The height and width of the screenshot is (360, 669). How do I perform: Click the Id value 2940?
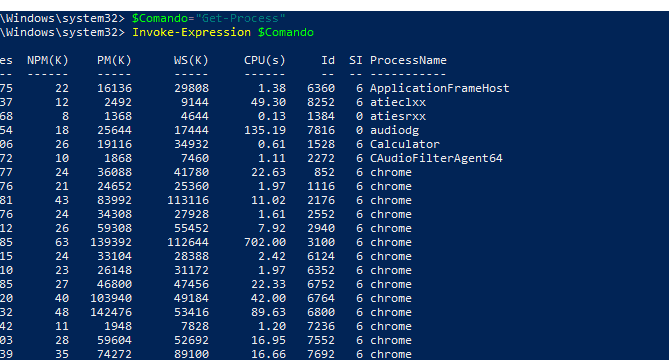[x=321, y=228]
